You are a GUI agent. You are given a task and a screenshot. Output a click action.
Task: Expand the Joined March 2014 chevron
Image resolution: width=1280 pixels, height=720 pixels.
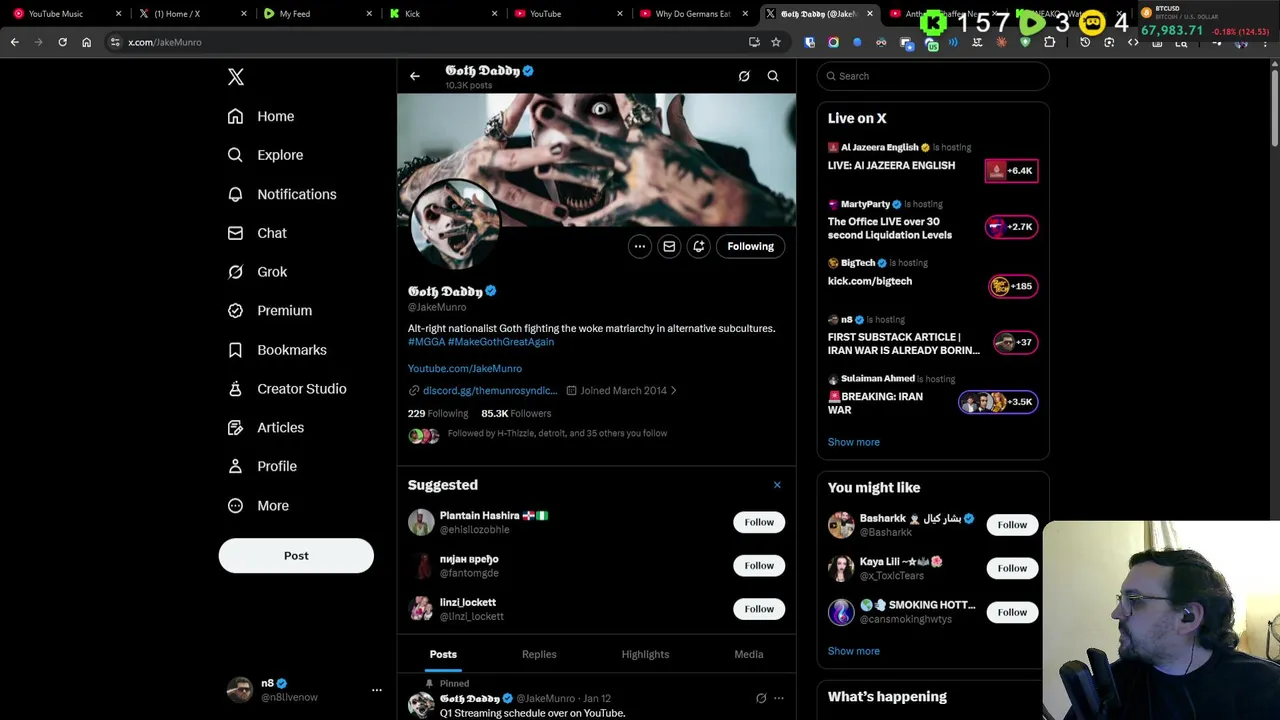coord(673,391)
